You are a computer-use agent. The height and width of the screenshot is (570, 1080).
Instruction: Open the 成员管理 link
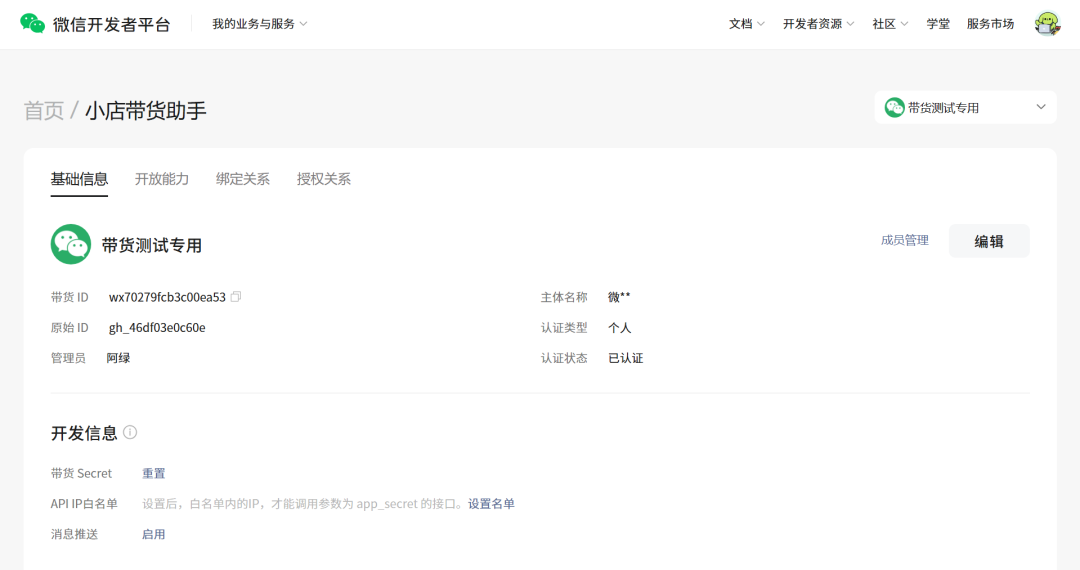[904, 240]
